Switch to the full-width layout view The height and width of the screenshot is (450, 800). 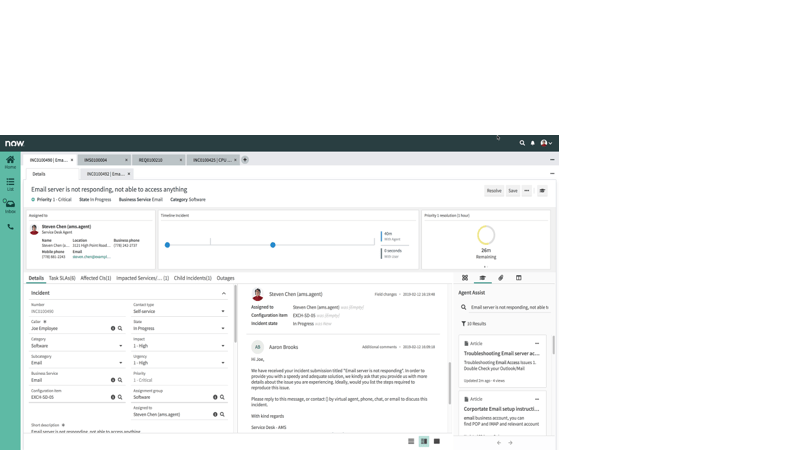point(437,441)
